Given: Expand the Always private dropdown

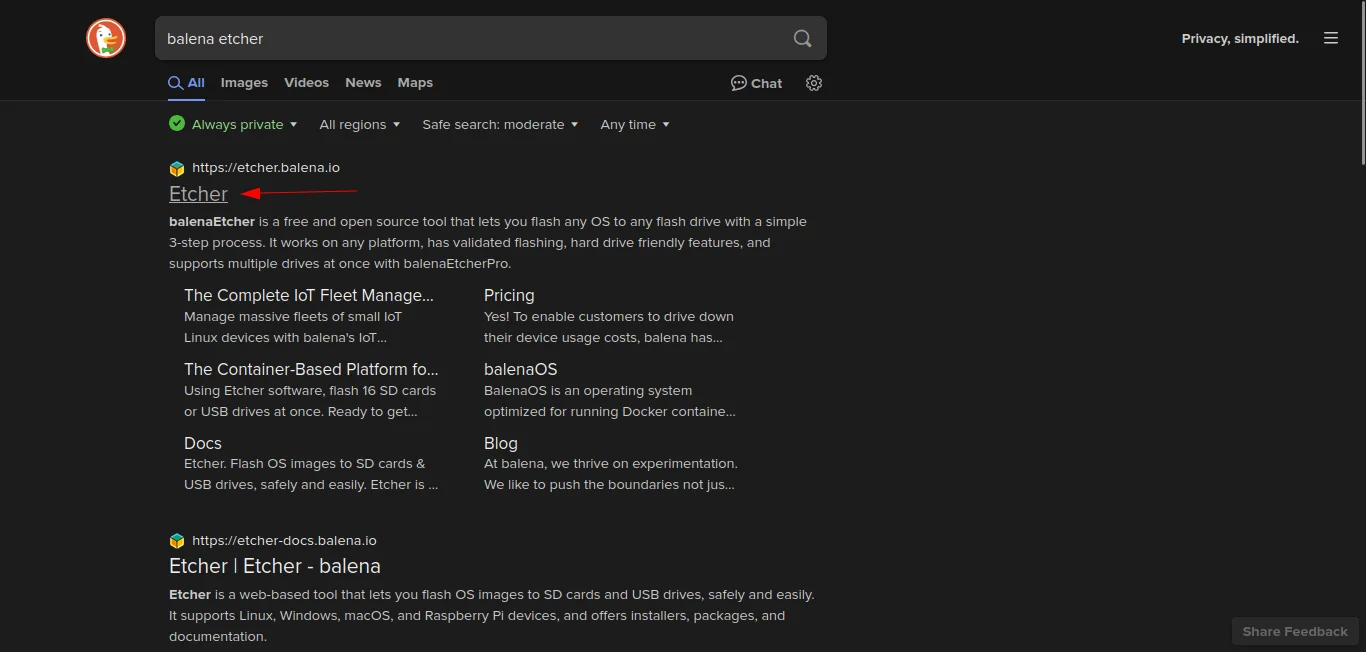Looking at the screenshot, I should tap(234, 124).
